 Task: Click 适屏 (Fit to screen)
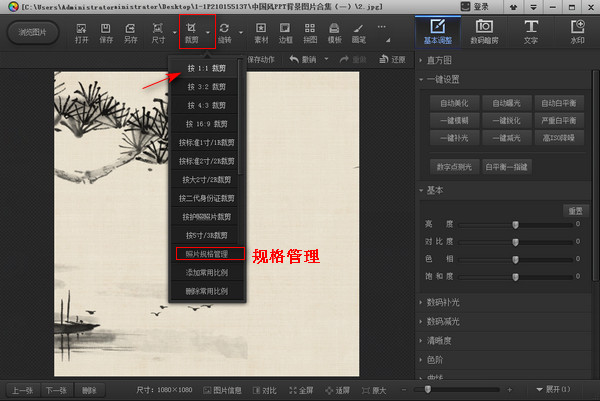337,390
